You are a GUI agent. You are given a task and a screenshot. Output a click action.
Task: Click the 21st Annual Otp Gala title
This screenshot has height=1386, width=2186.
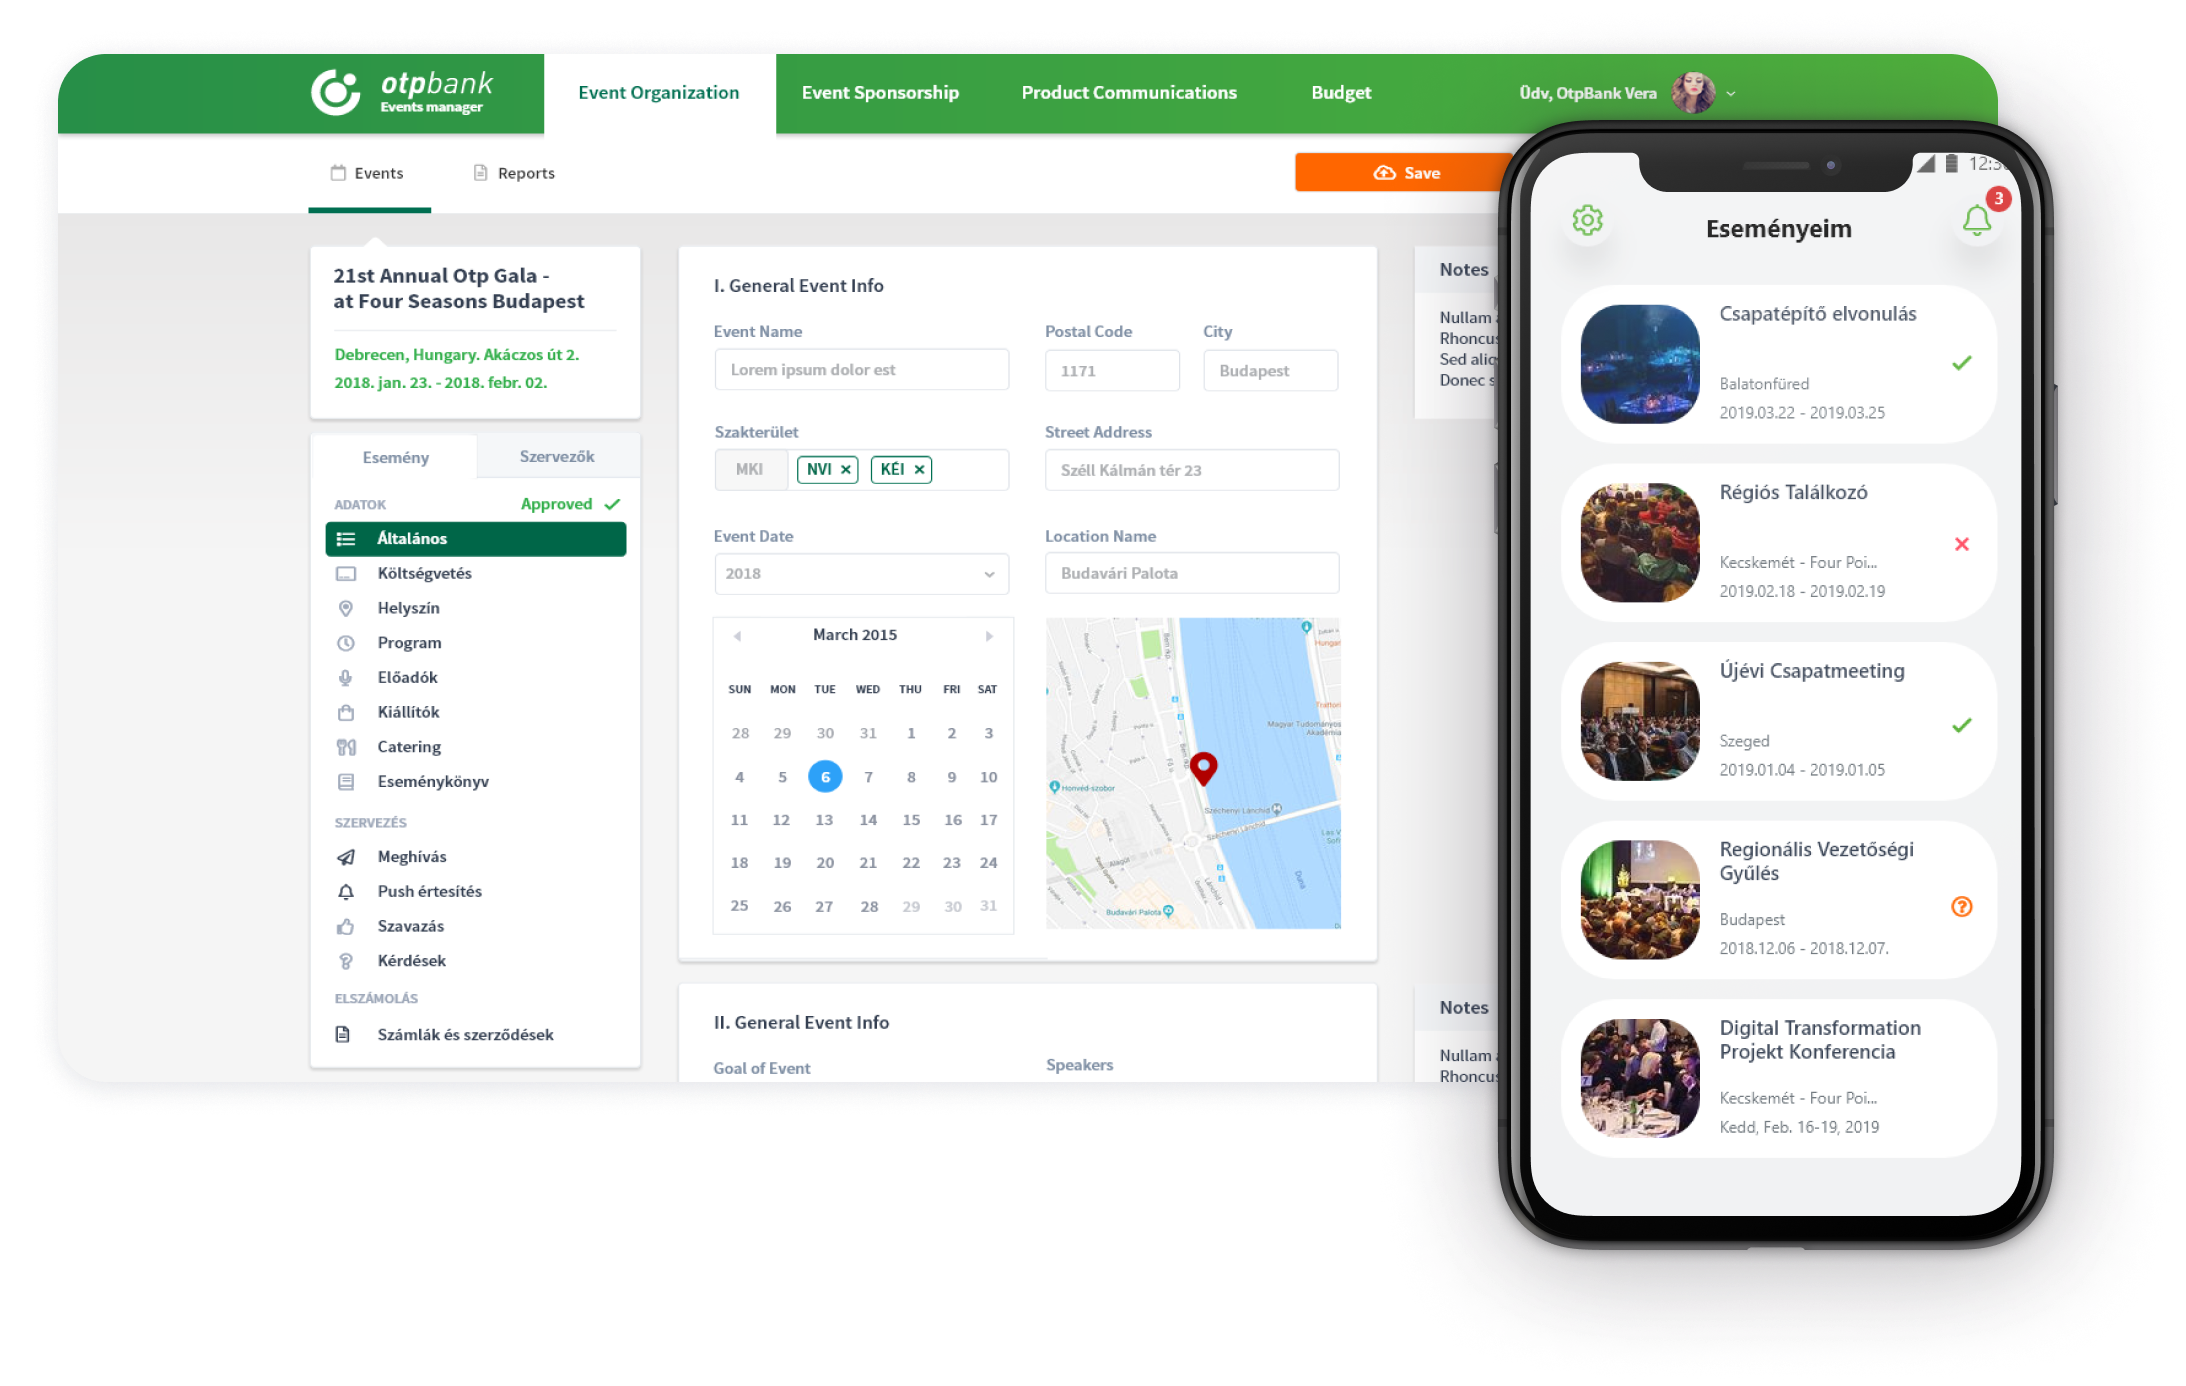(x=458, y=289)
